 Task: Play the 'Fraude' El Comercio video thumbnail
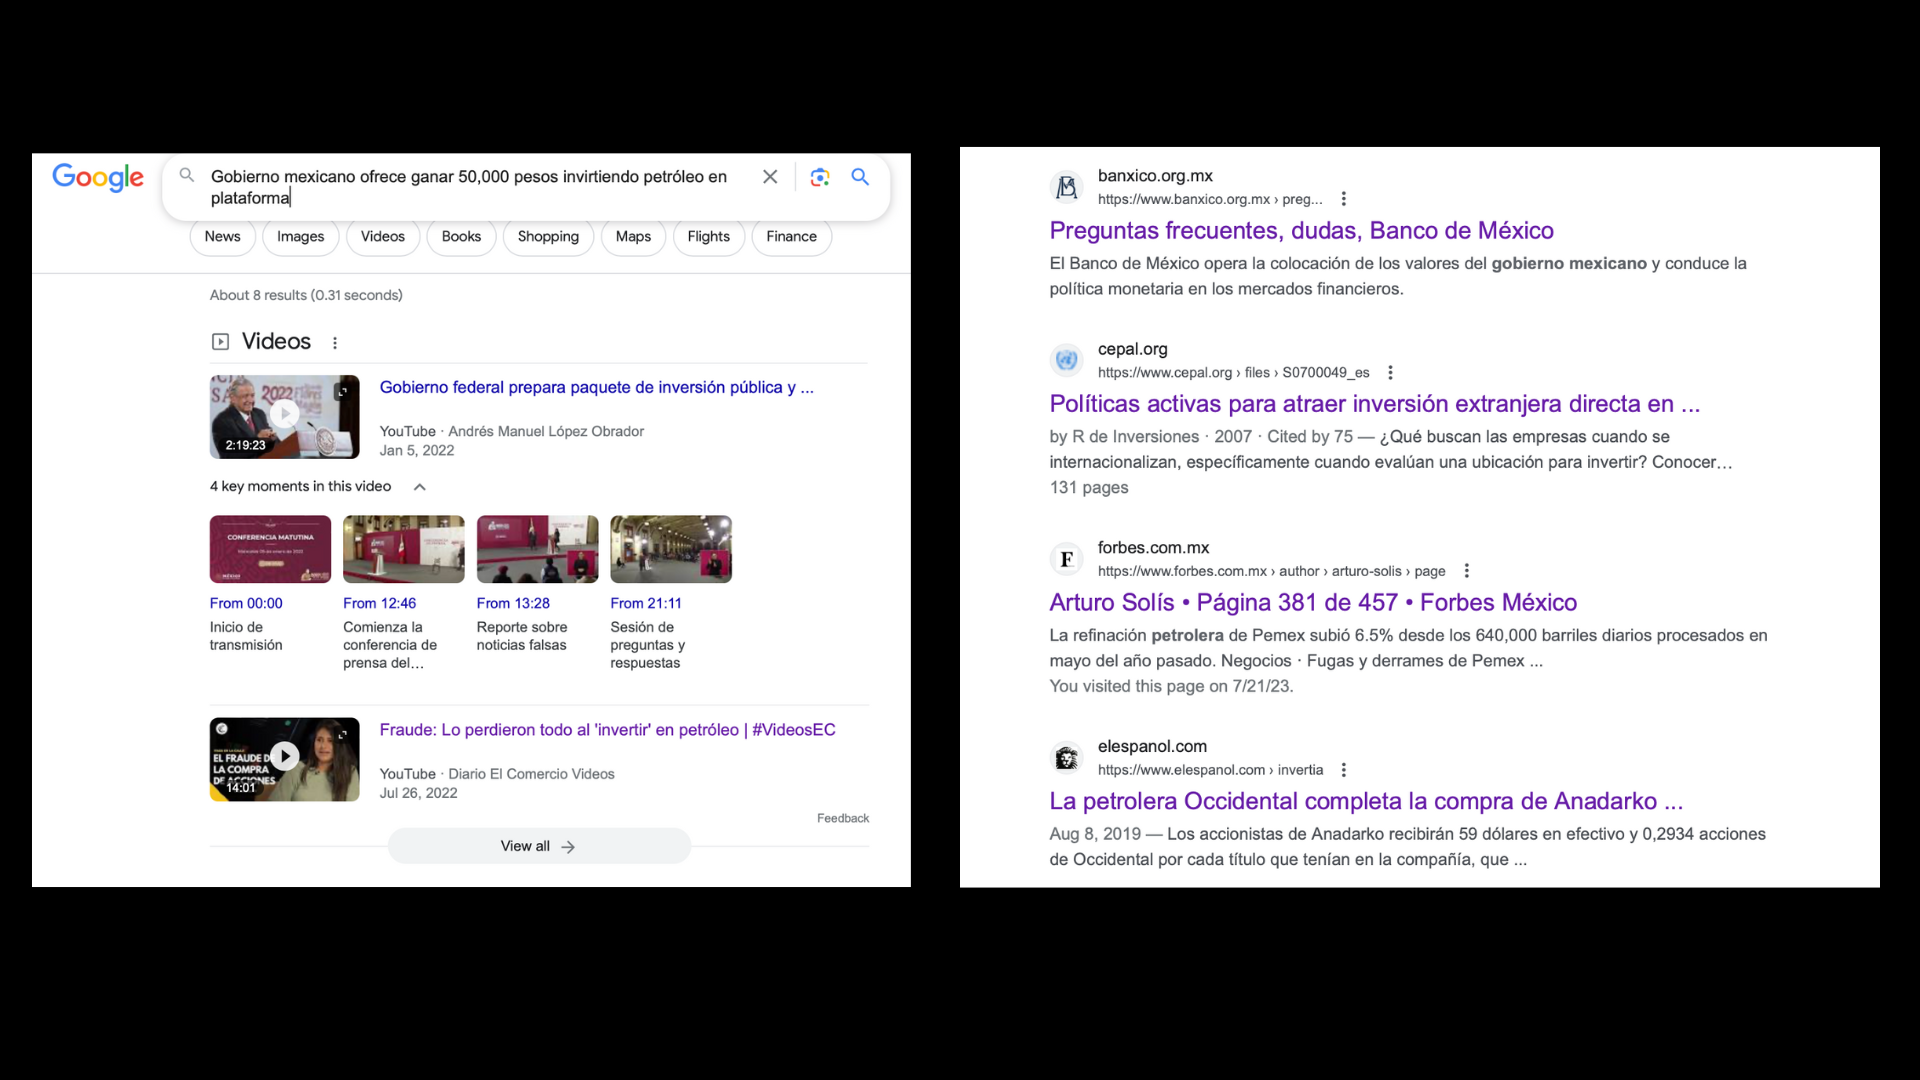pos(284,759)
